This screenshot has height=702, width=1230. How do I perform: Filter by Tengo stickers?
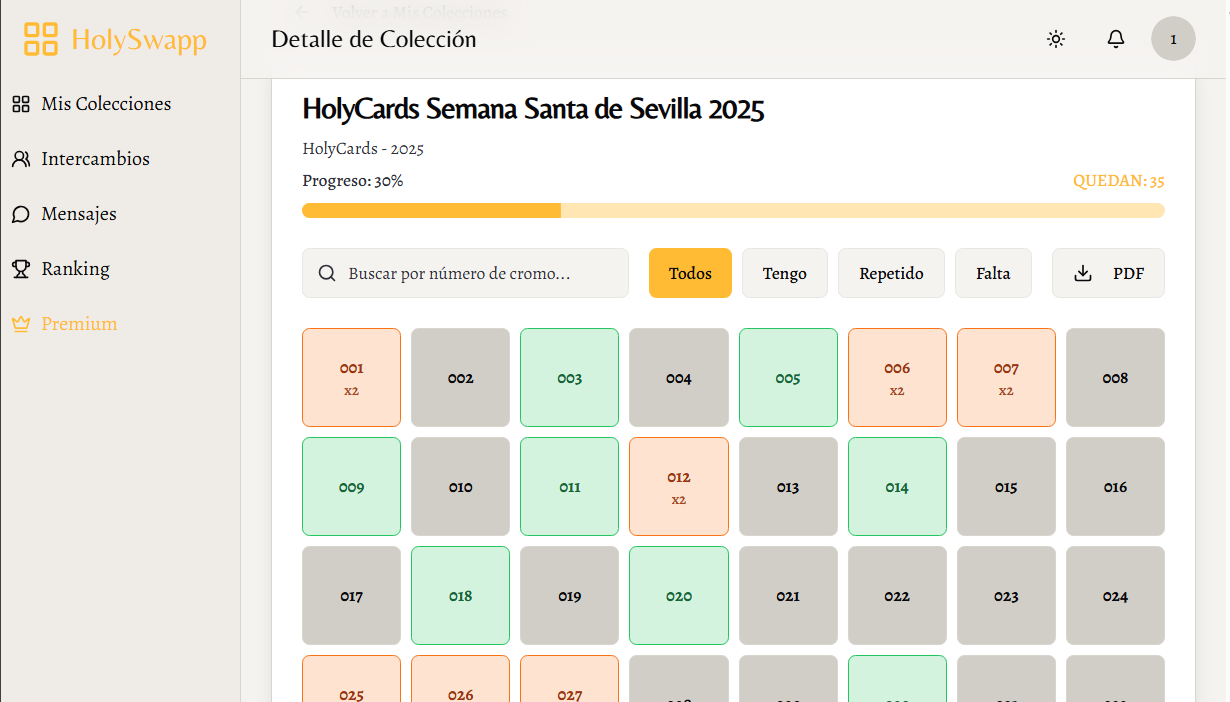(x=784, y=274)
